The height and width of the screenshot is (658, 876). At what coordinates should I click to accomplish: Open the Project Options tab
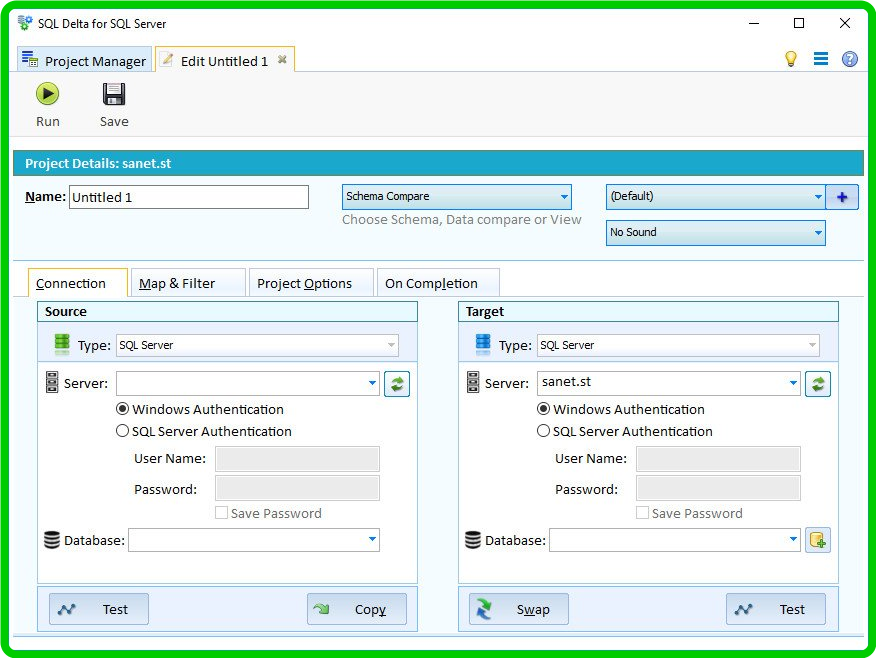coord(311,283)
